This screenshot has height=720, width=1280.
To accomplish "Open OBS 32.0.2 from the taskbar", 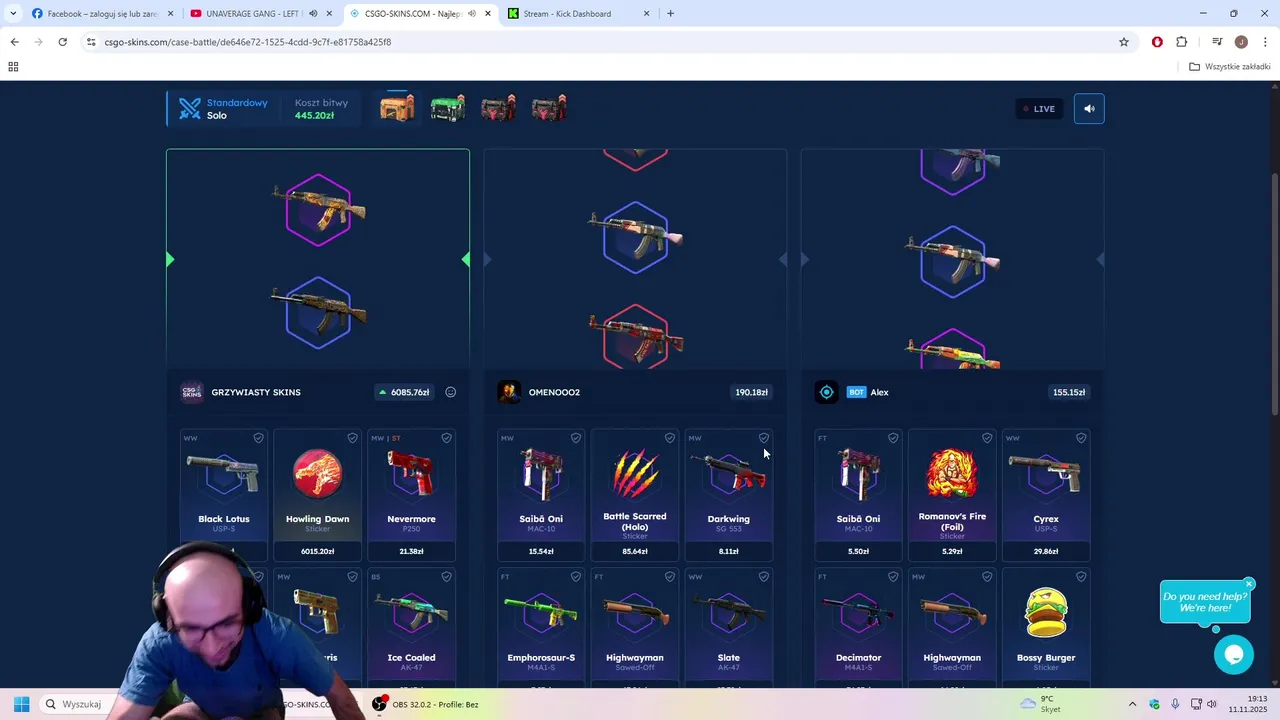I will pos(425,704).
